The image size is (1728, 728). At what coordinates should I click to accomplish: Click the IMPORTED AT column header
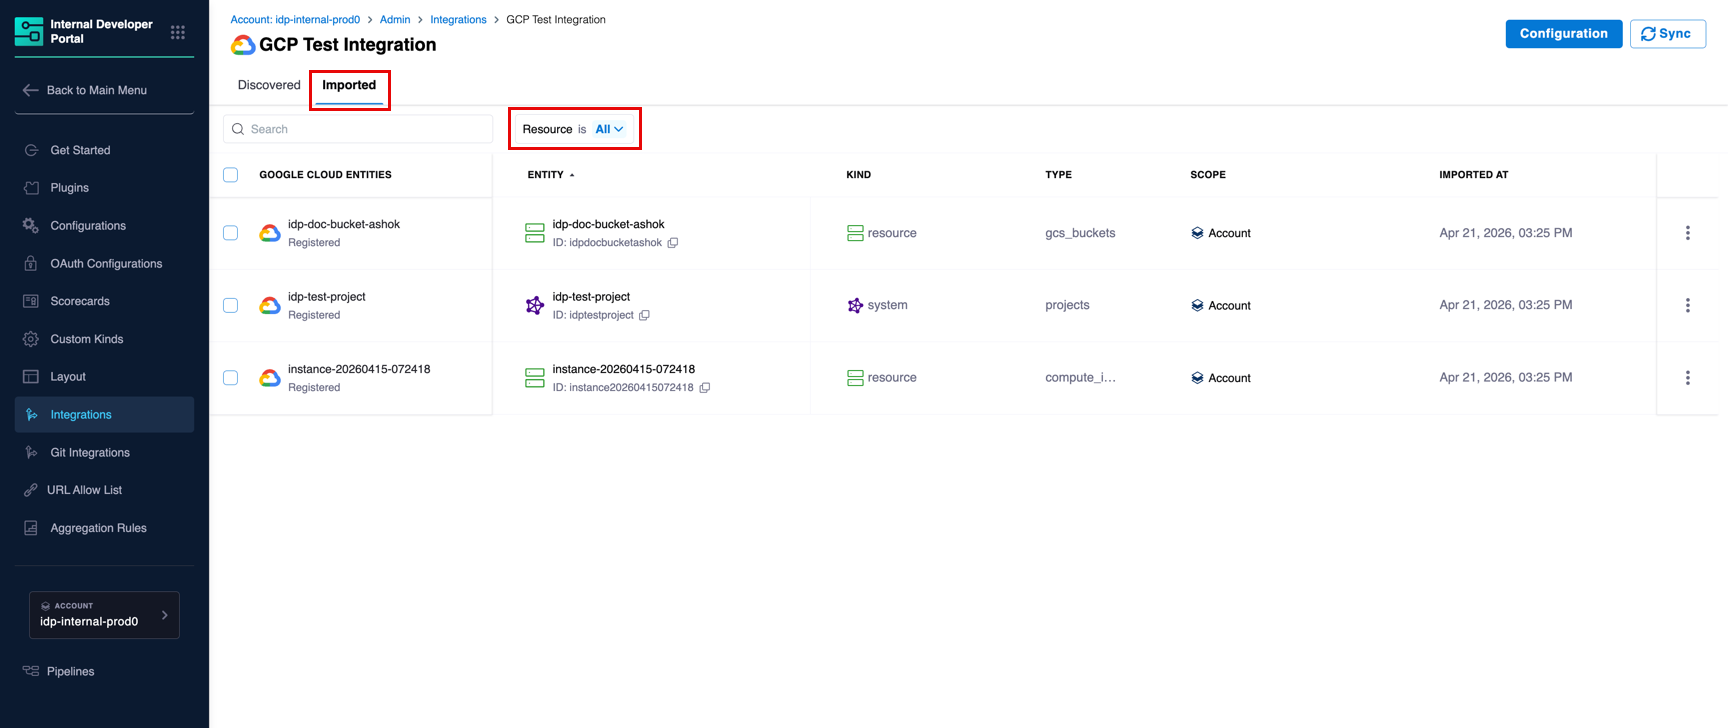[x=1473, y=175]
